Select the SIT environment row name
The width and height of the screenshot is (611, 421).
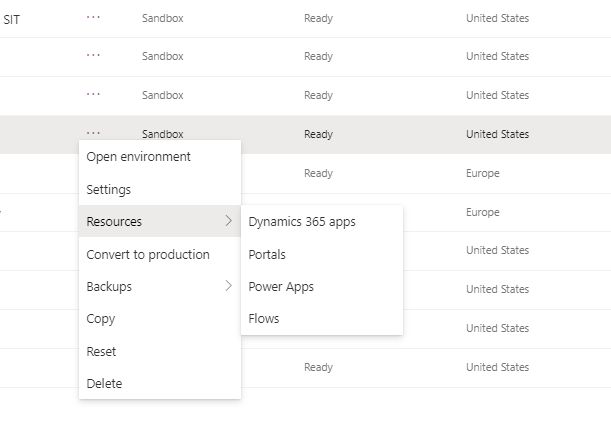pos(12,18)
